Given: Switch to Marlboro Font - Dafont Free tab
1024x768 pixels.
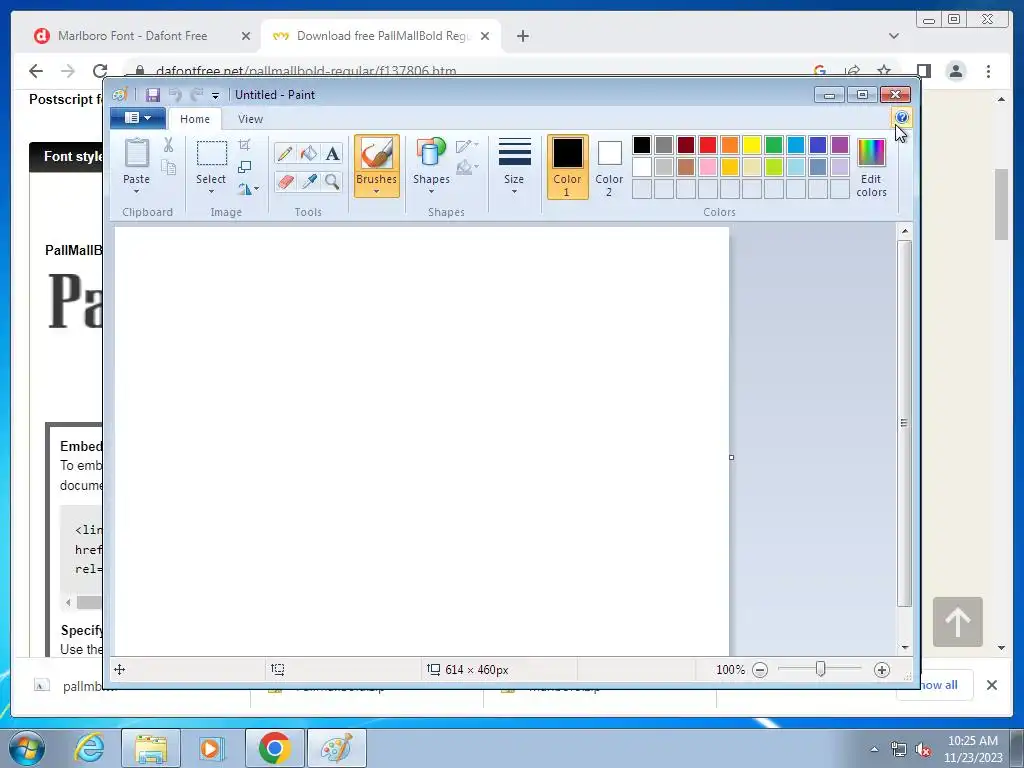Looking at the screenshot, I should pyautogui.click(x=133, y=36).
